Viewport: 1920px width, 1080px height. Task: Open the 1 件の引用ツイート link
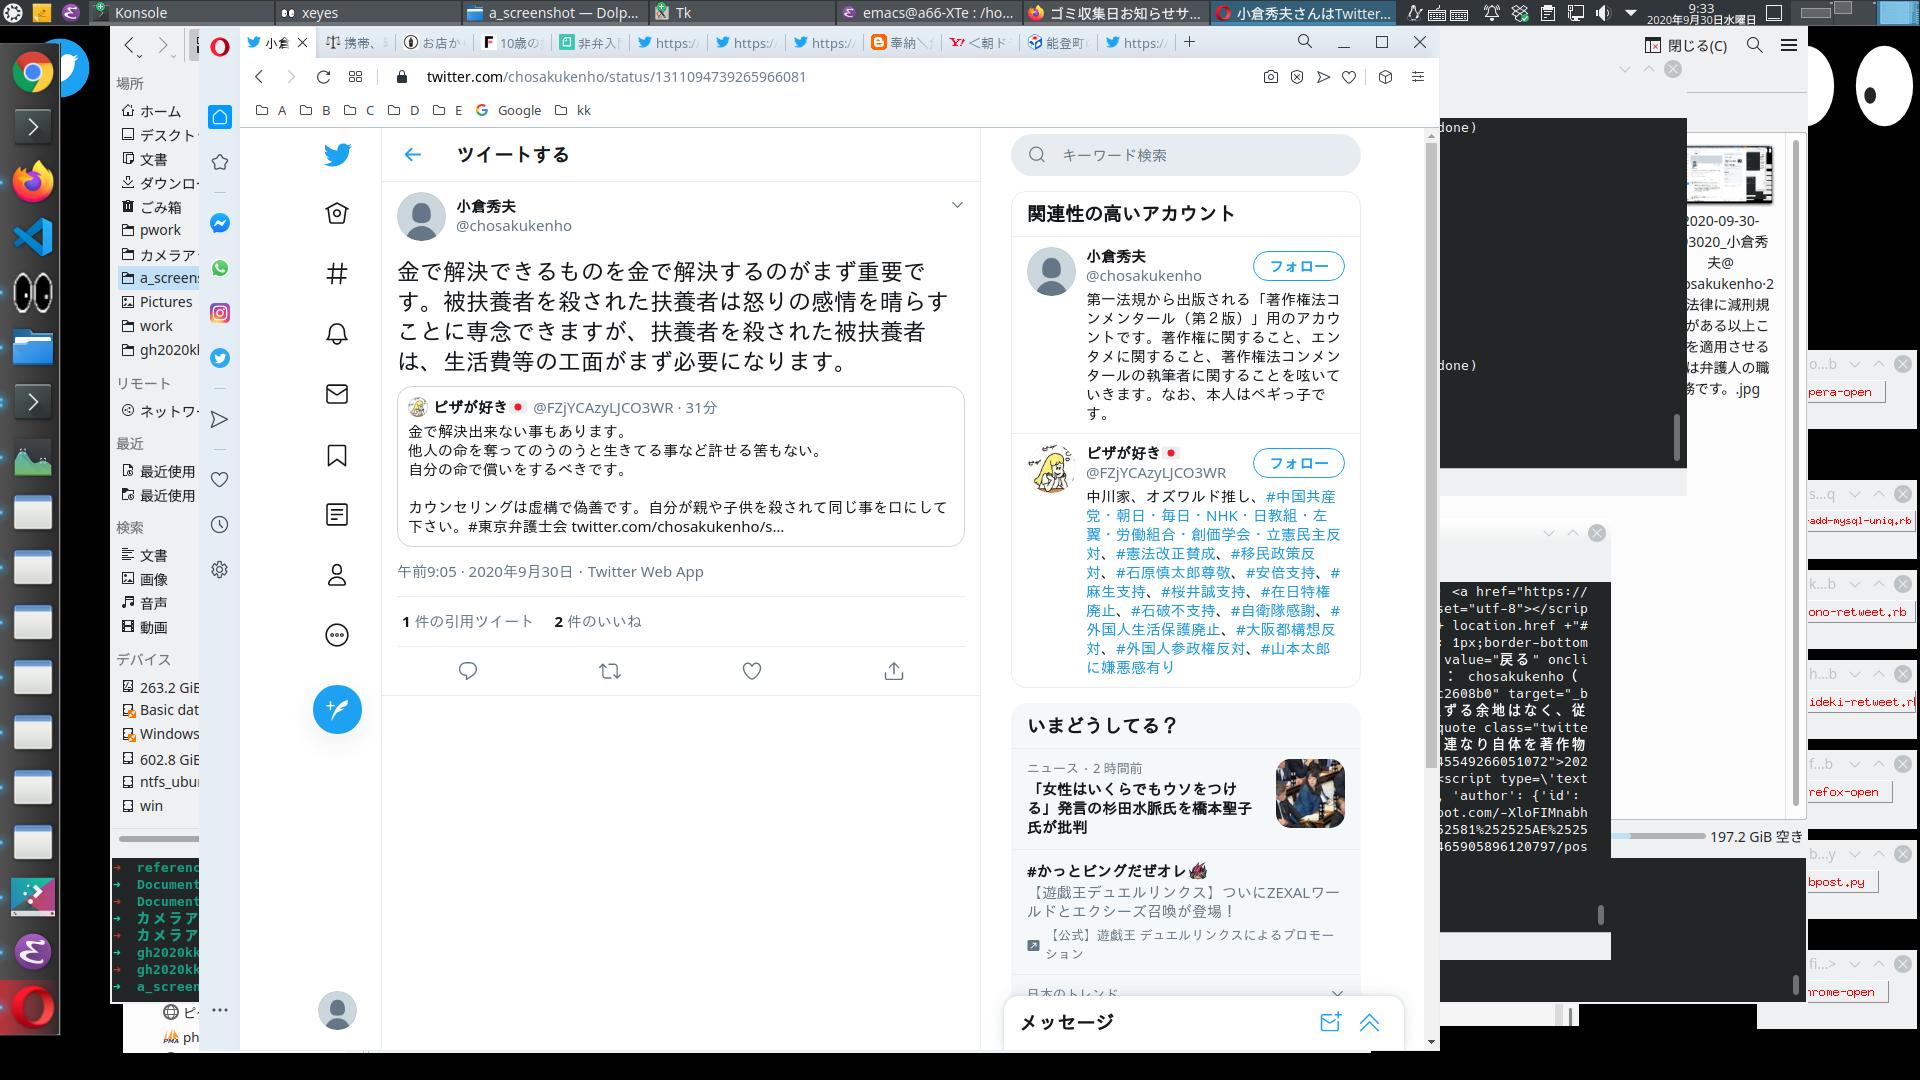468,622
